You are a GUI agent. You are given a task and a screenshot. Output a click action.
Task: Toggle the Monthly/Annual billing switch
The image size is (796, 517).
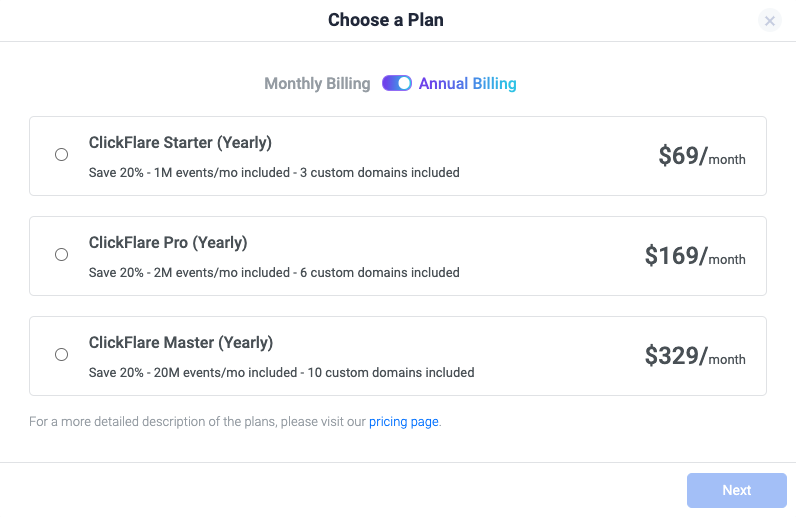397,84
